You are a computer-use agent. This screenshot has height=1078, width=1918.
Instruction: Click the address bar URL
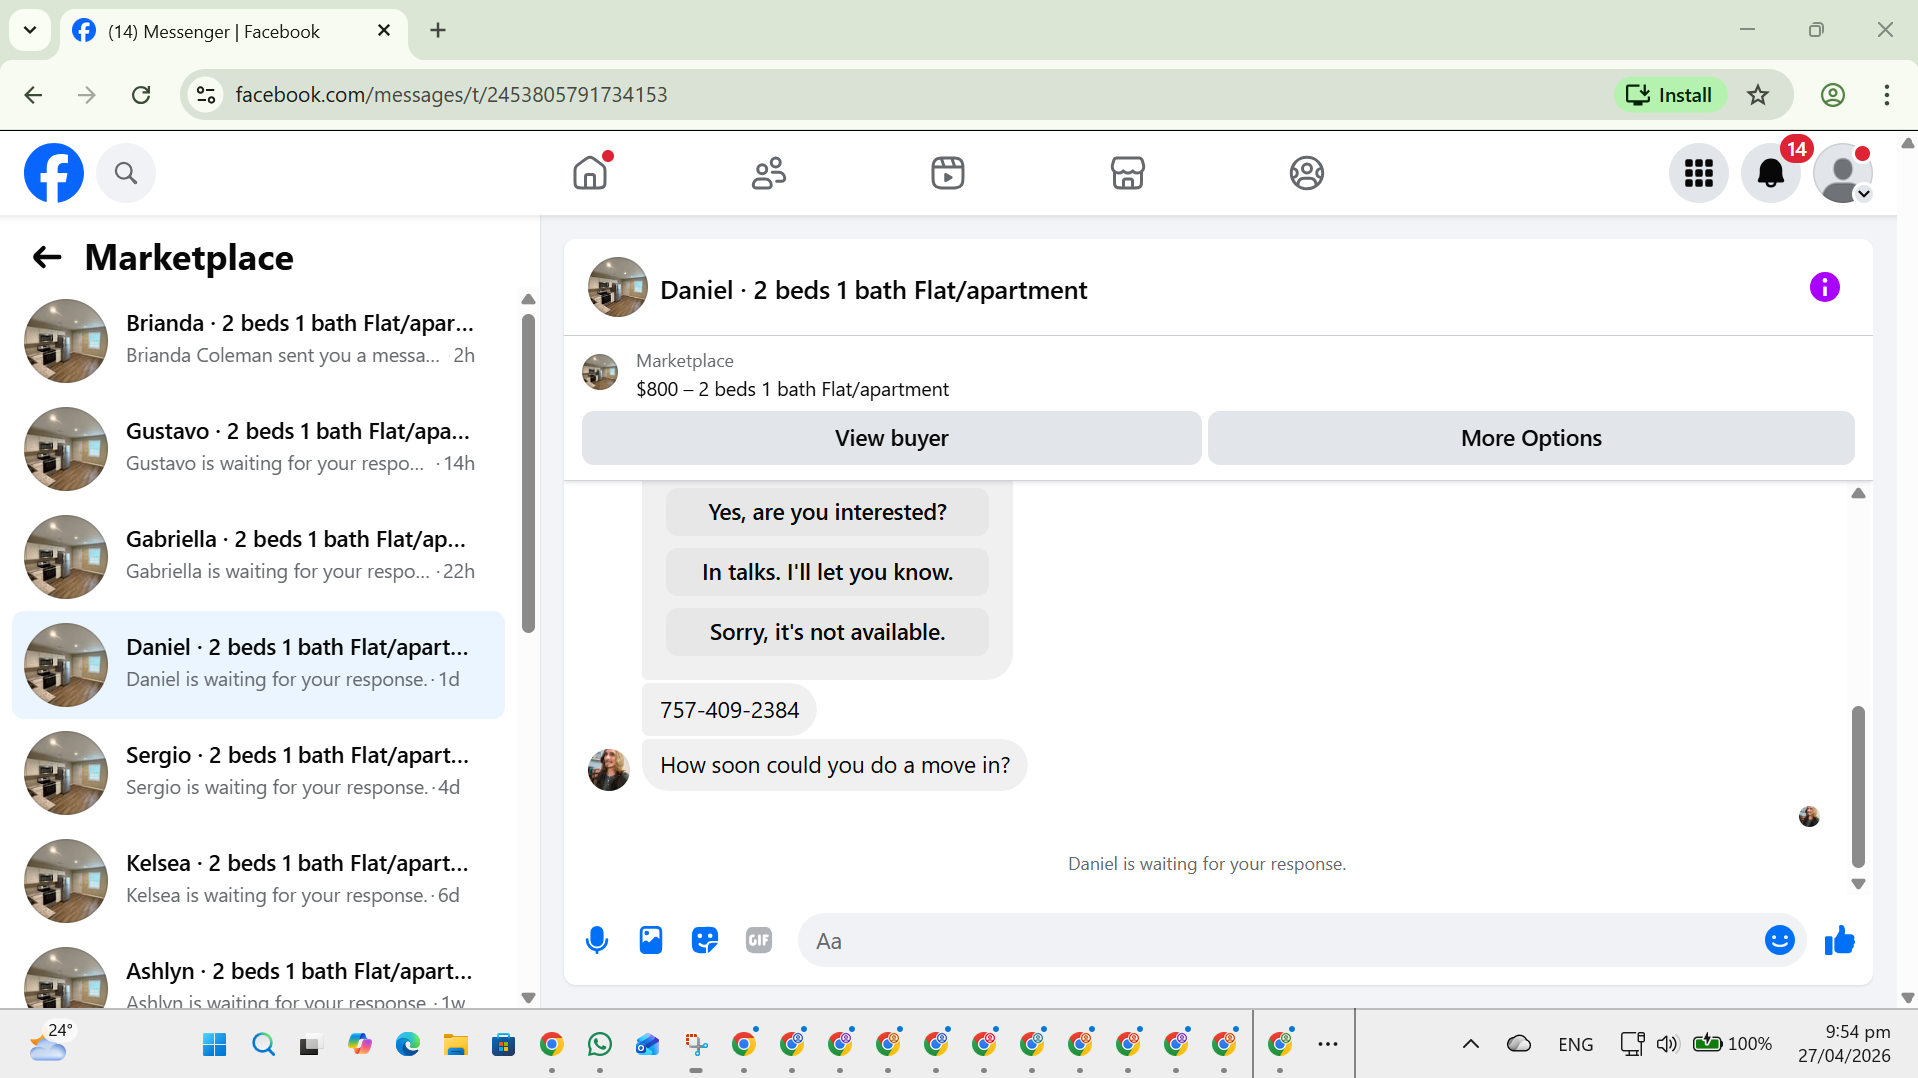coord(451,95)
